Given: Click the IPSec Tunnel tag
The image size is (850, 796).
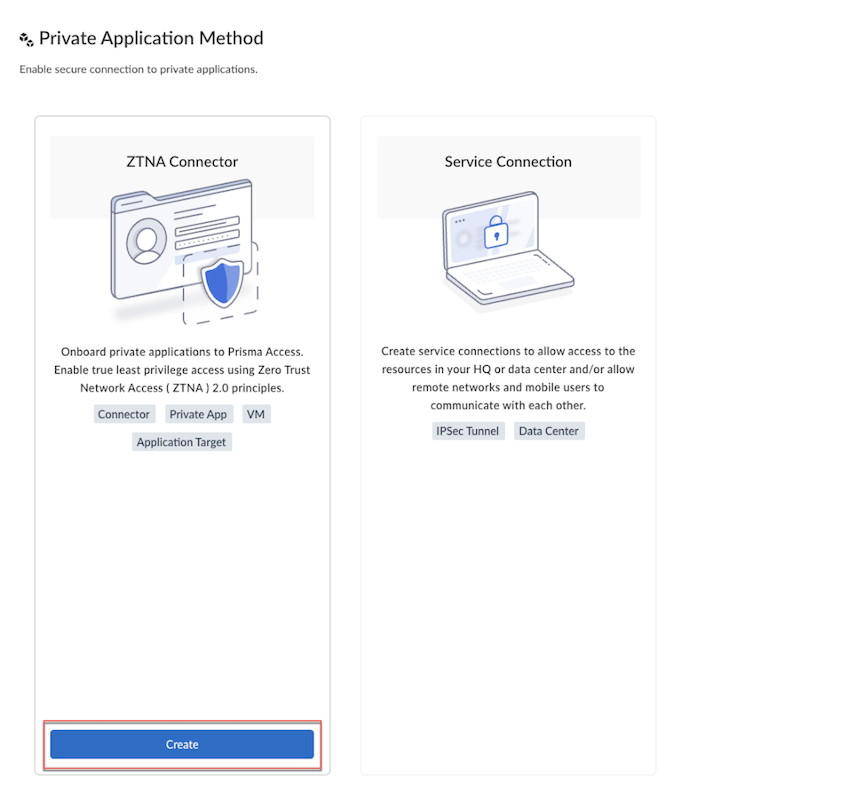Looking at the screenshot, I should tap(467, 431).
